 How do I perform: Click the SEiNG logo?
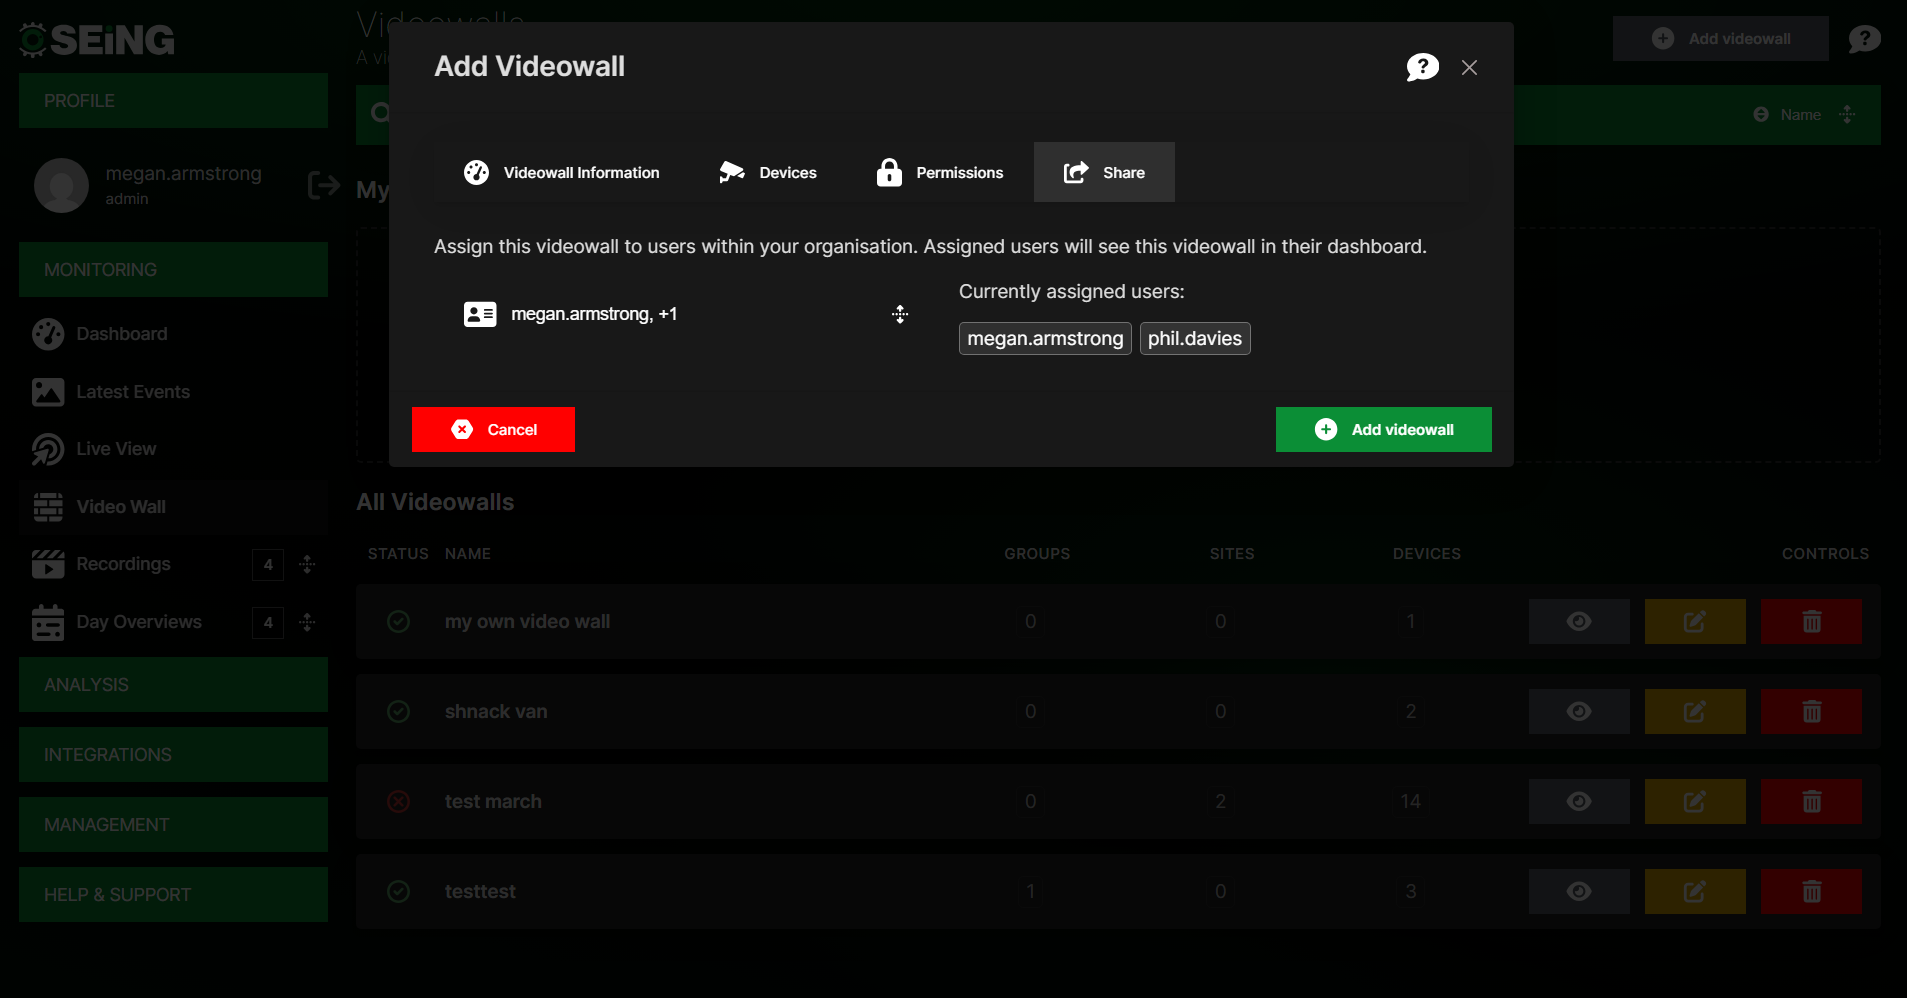pos(95,40)
